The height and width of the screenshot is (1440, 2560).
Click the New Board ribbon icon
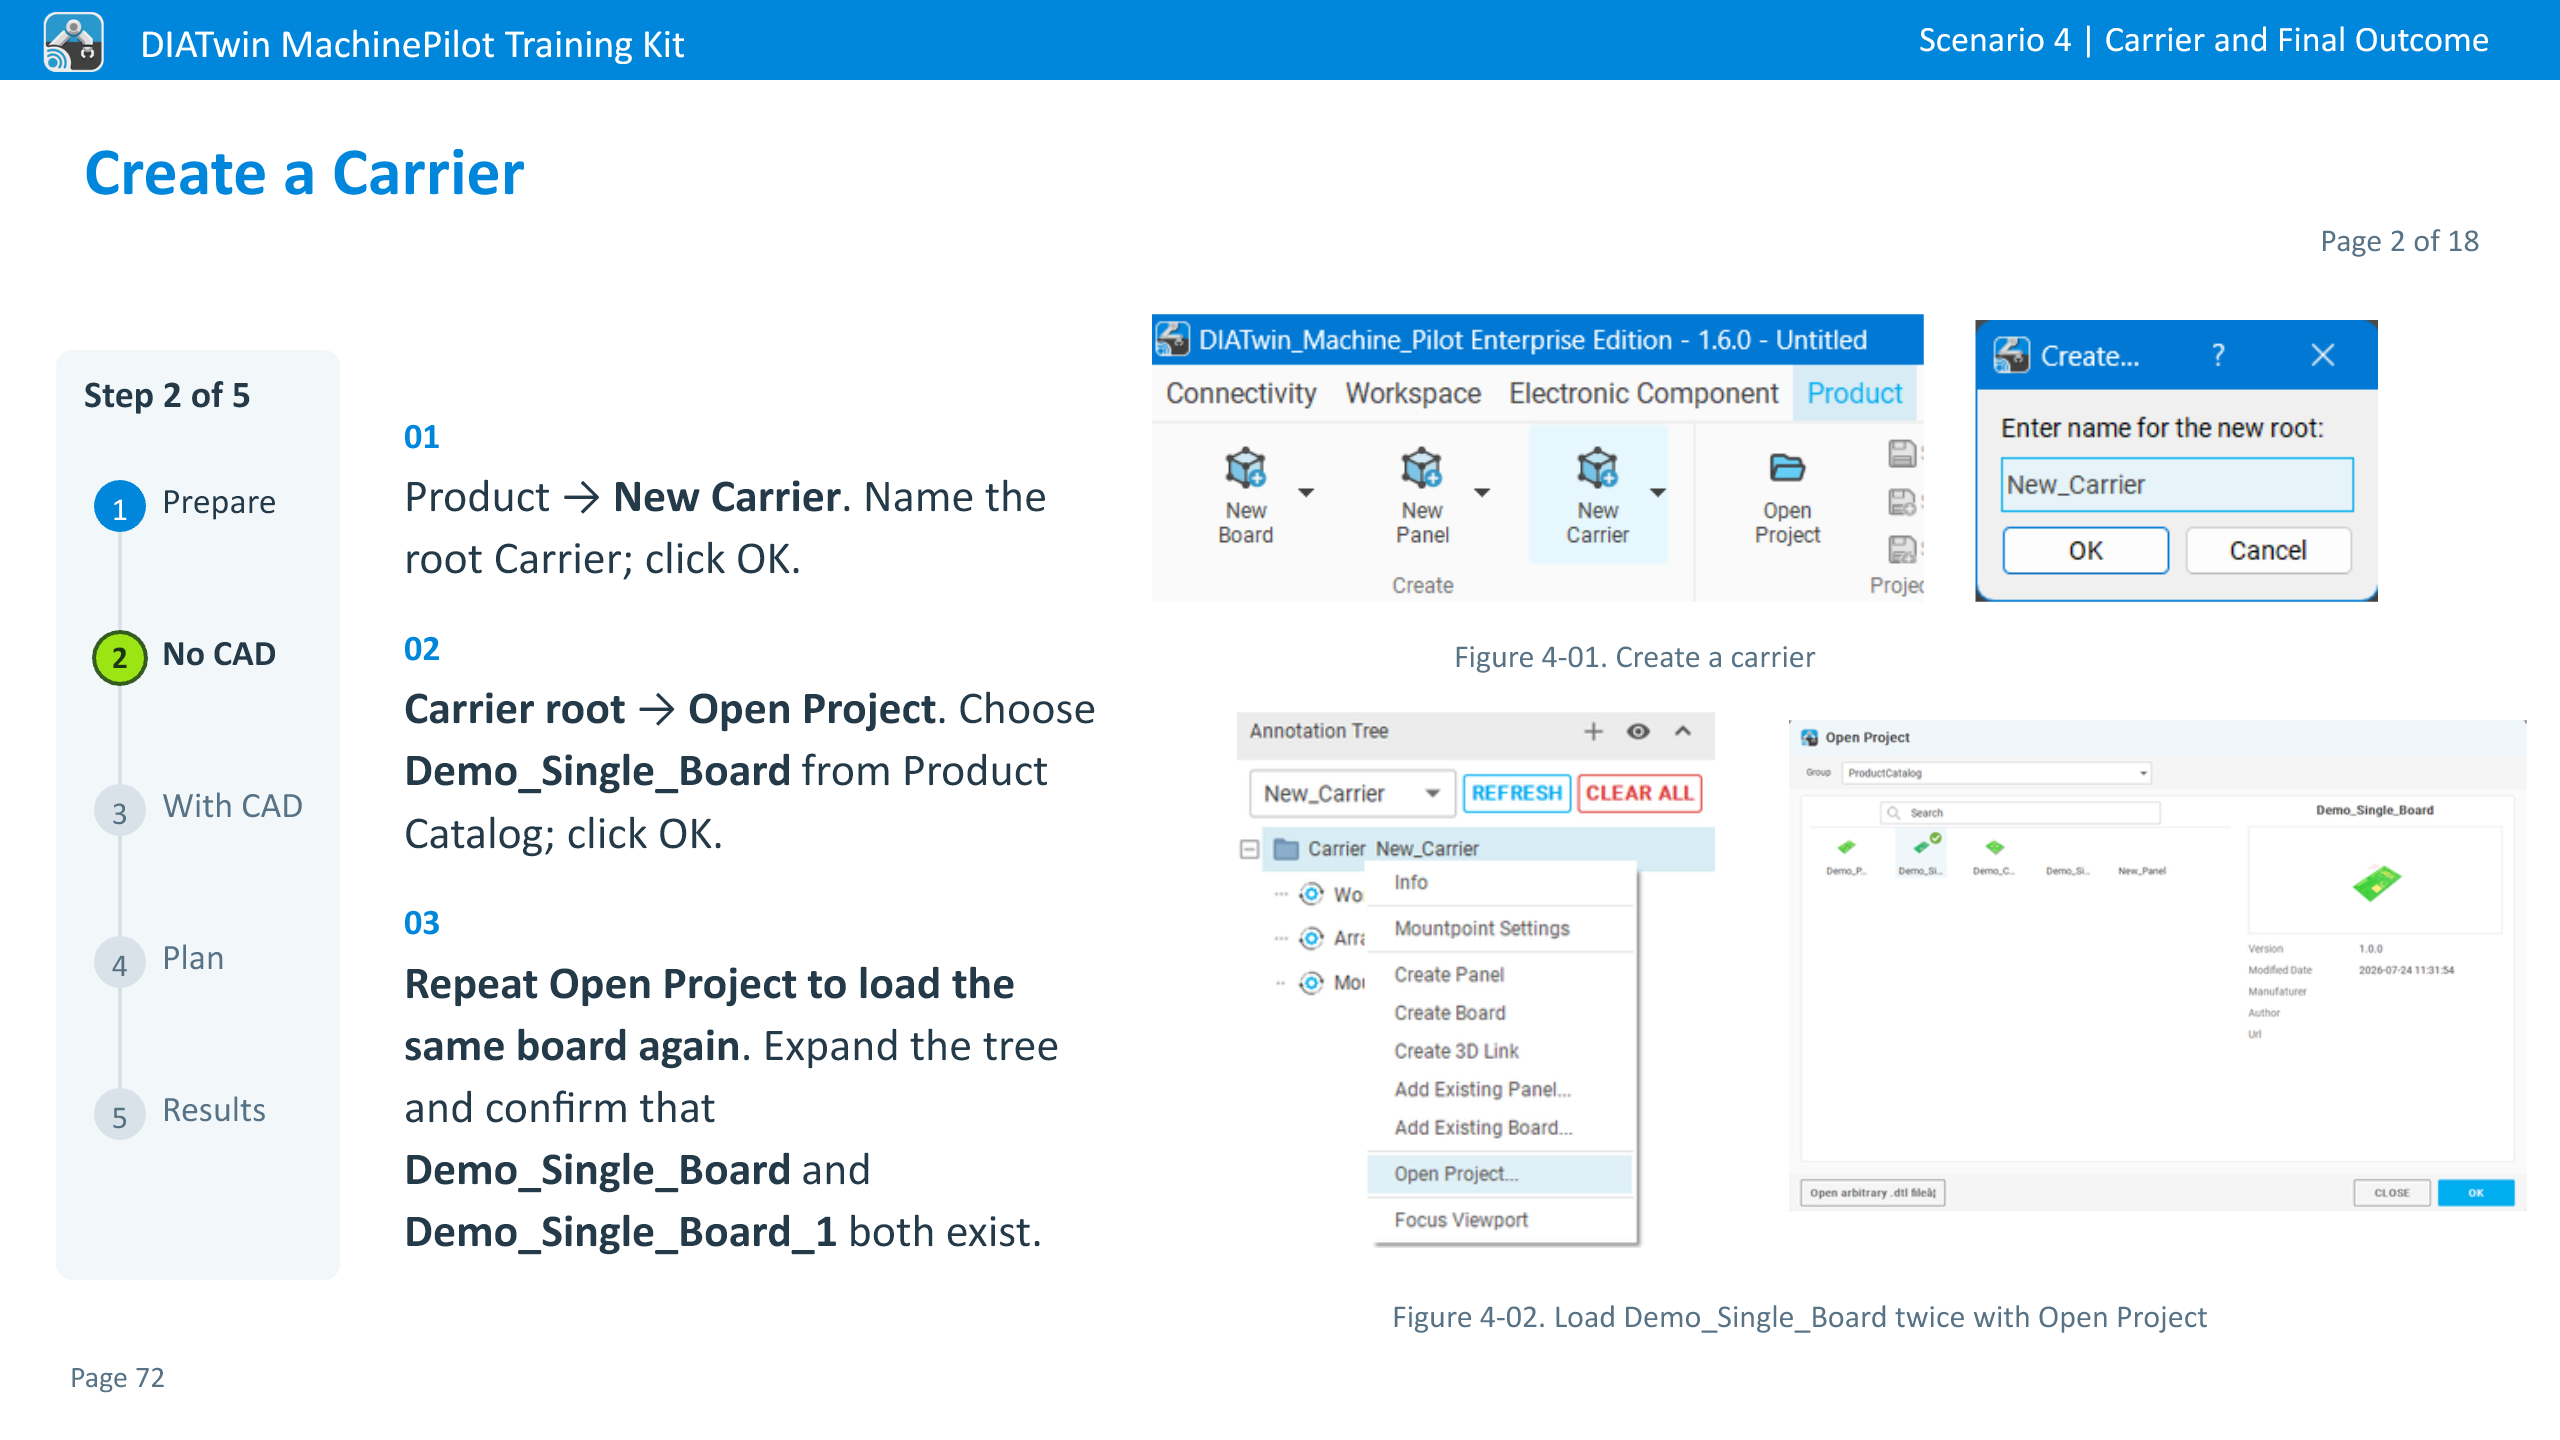1245,468
